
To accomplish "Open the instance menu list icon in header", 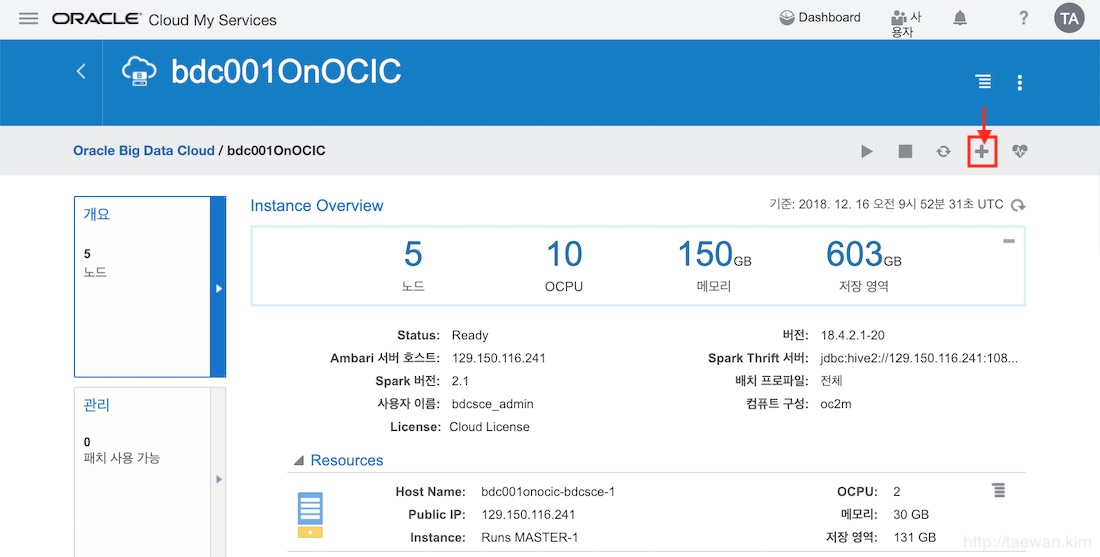I will (x=984, y=82).
